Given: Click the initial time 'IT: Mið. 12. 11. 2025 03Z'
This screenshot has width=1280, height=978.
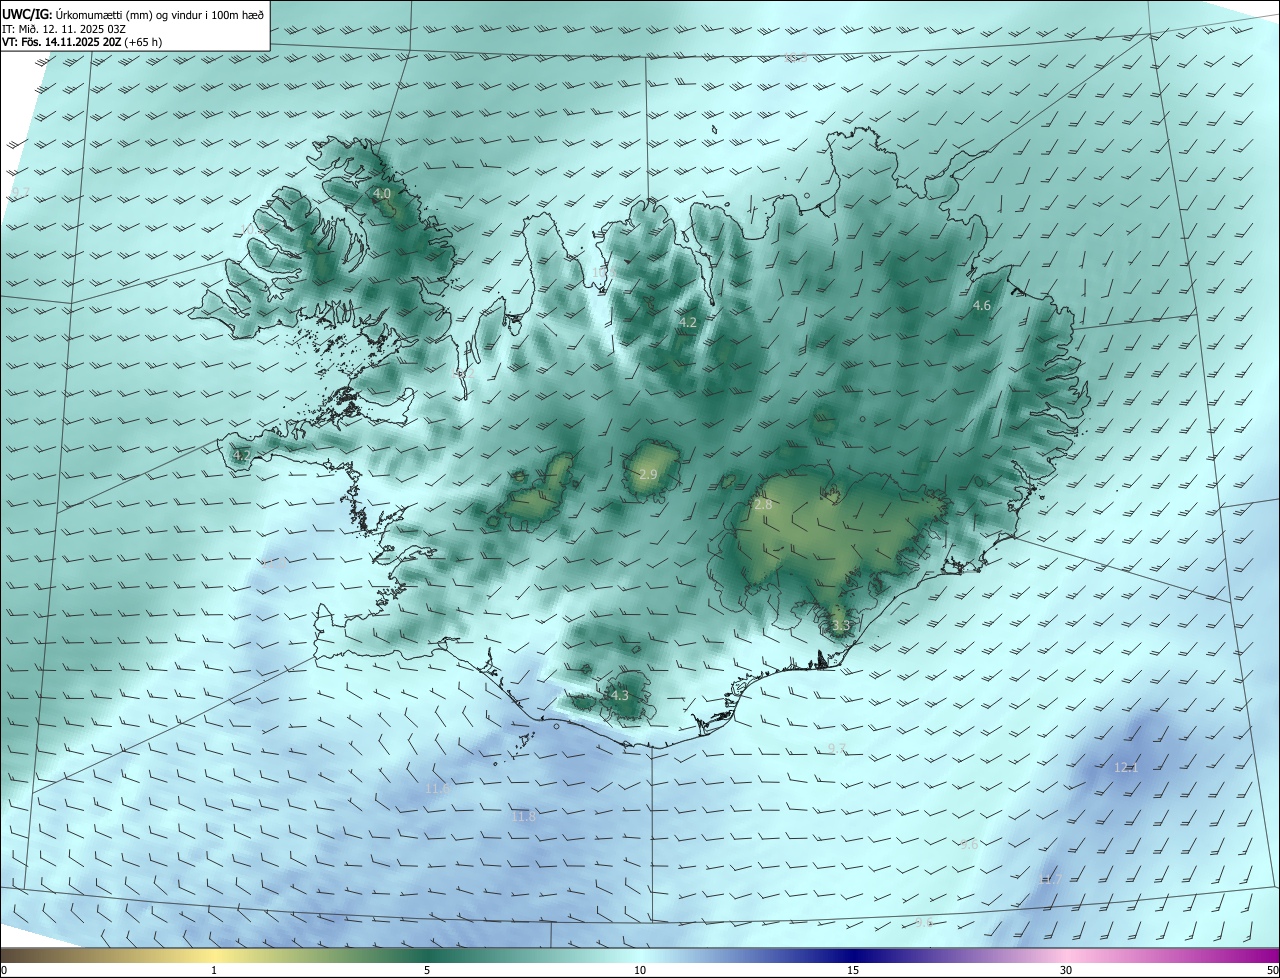Looking at the screenshot, I should (x=63, y=29).
